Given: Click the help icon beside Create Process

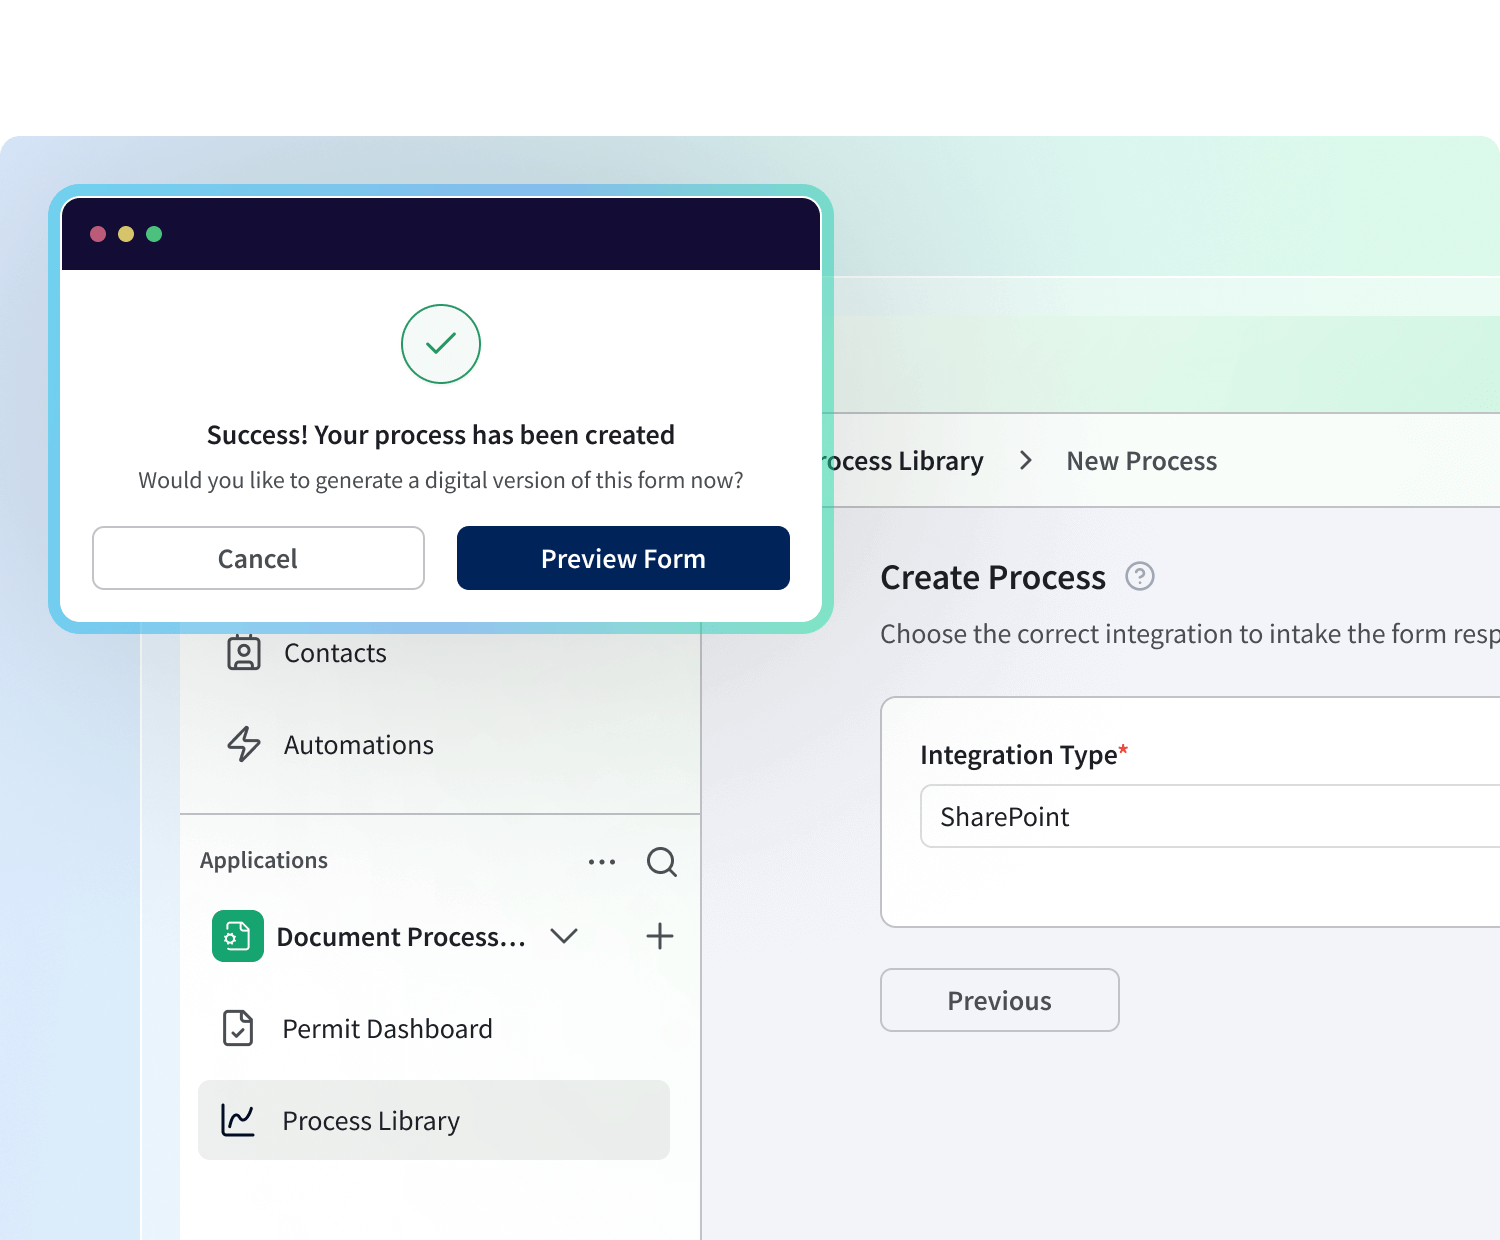Looking at the screenshot, I should pyautogui.click(x=1140, y=577).
